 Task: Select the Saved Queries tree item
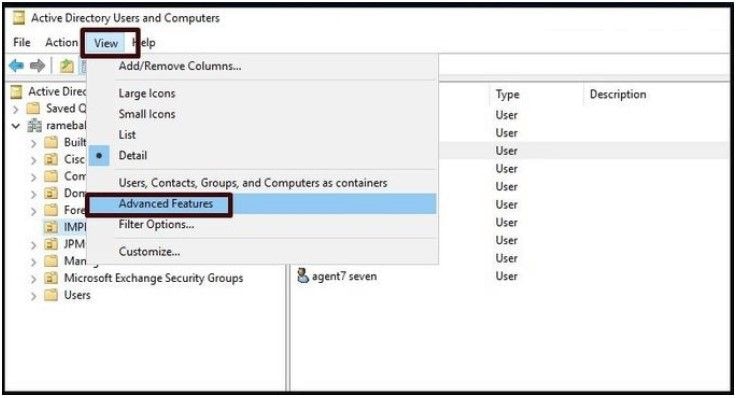pyautogui.click(x=66, y=108)
